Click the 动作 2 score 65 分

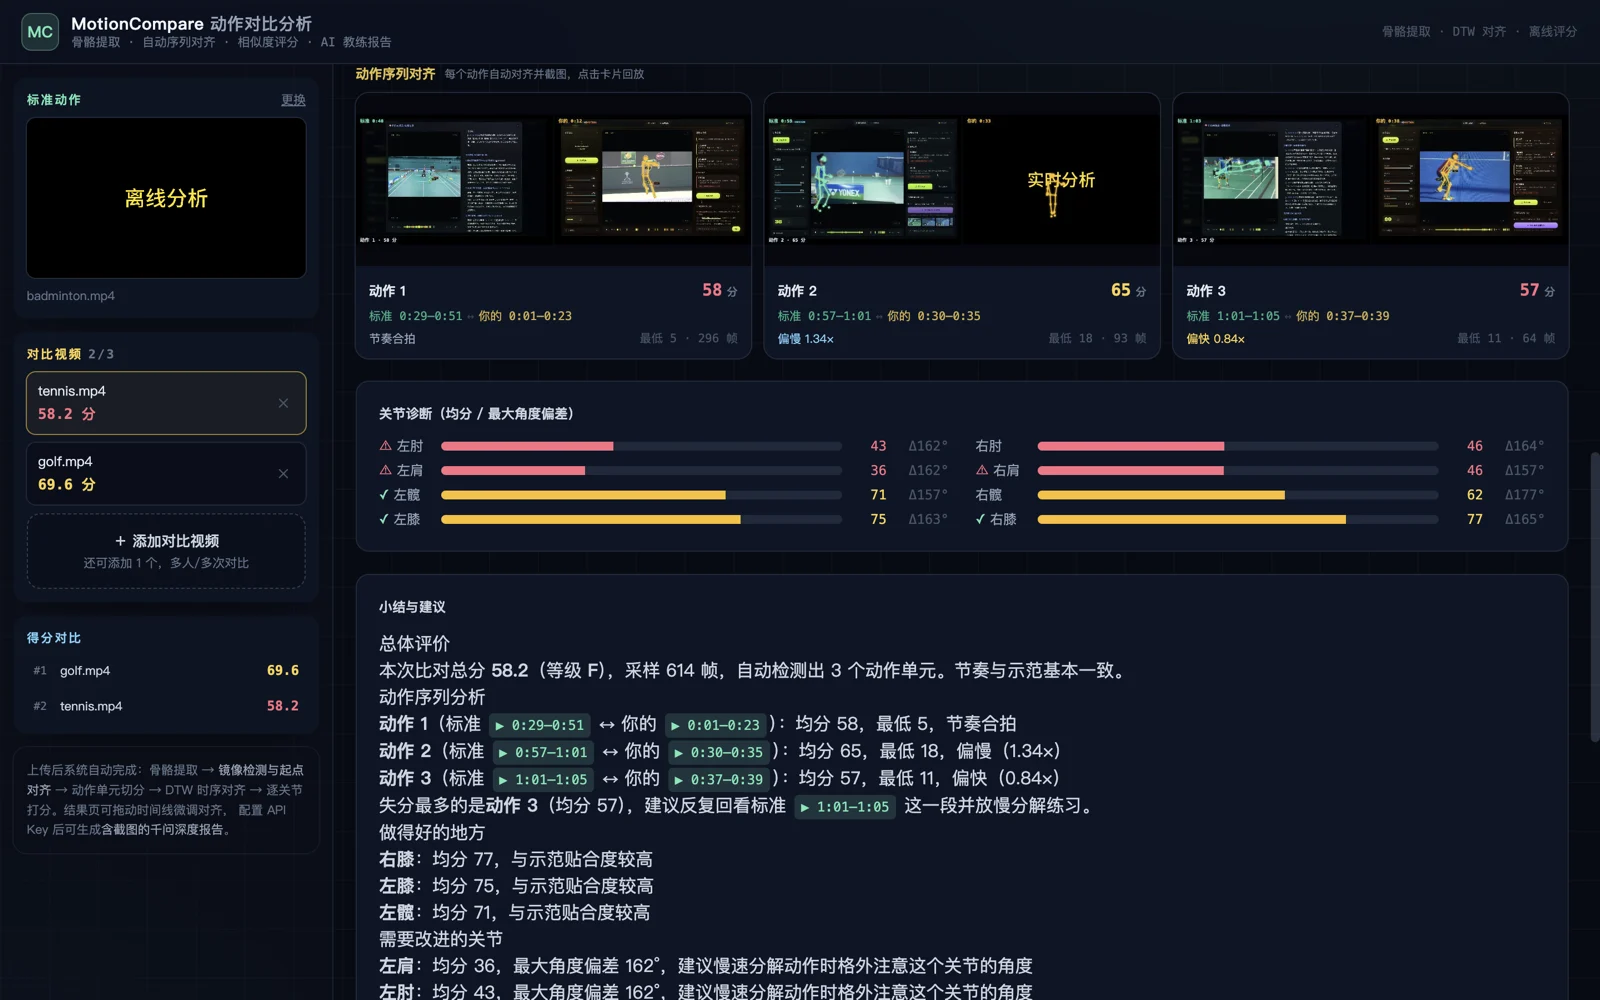1129,290
